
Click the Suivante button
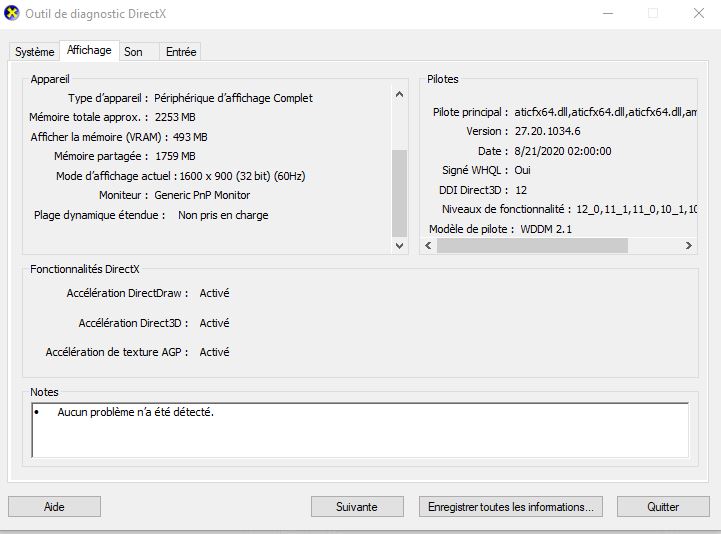pos(357,506)
